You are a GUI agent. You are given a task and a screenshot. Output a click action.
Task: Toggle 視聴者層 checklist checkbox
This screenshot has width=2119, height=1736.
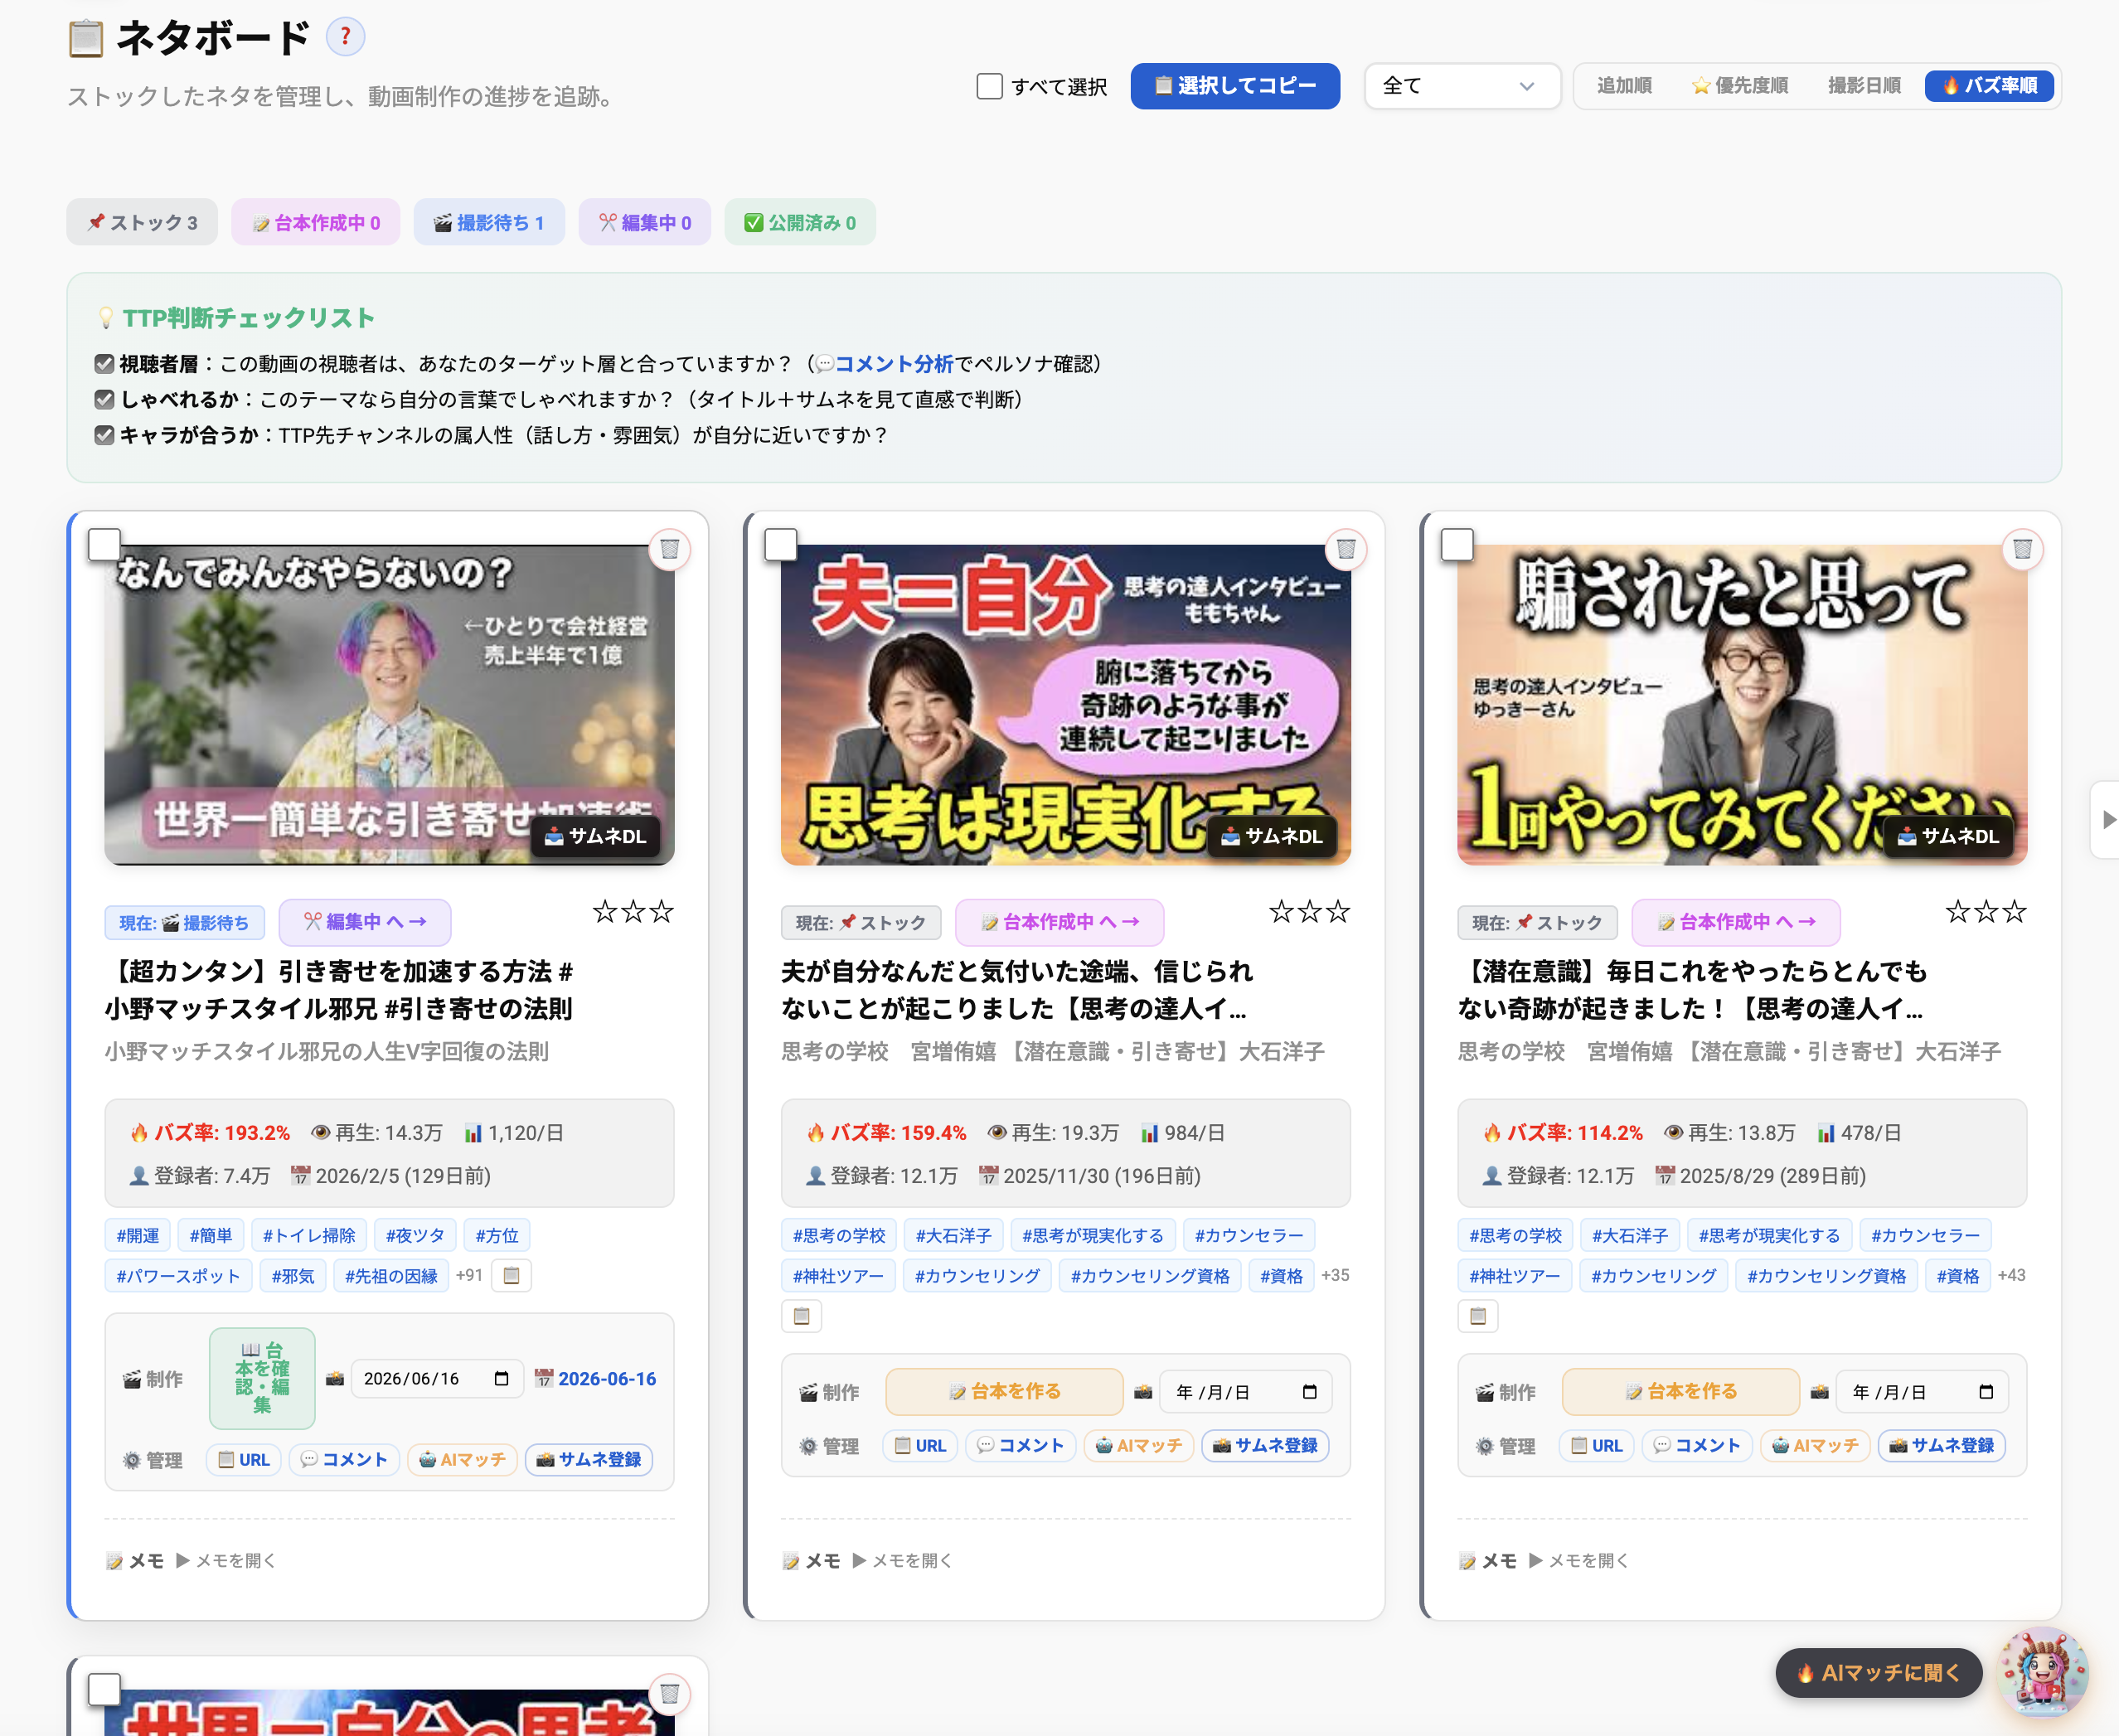point(104,364)
